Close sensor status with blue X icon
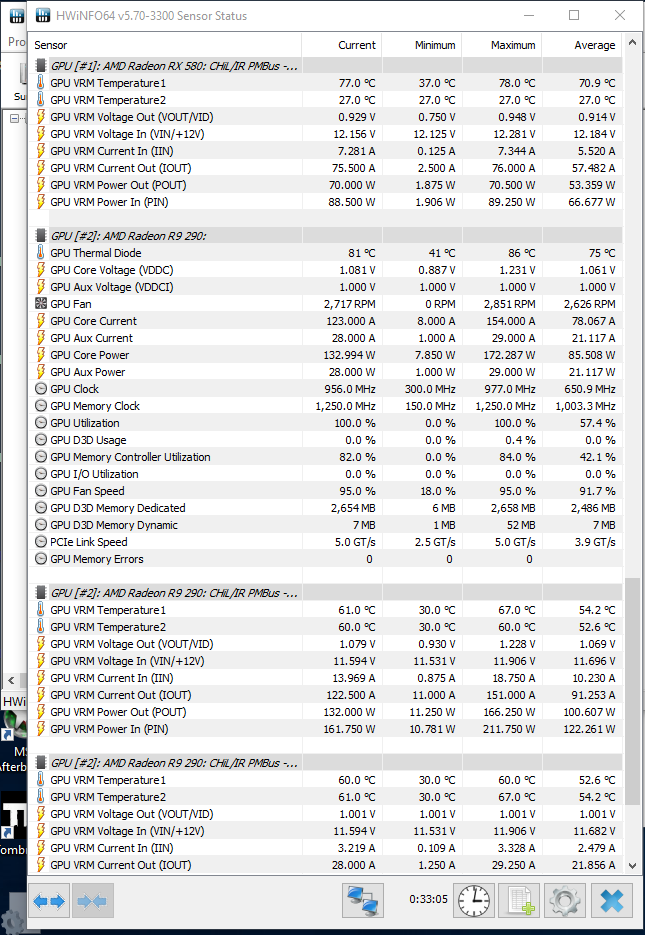The image size is (645, 935). tap(611, 900)
